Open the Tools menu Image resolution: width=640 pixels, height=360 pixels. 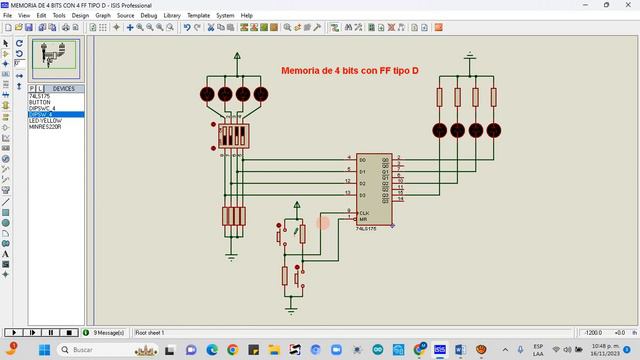[x=59, y=16]
